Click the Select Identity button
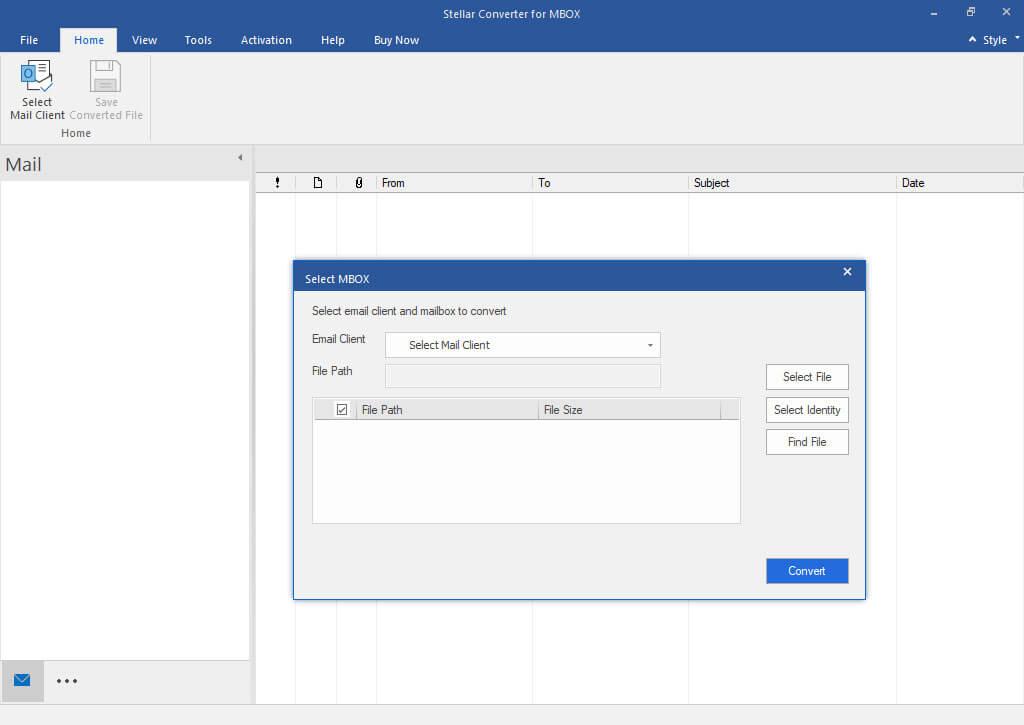The width and height of the screenshot is (1024, 725). click(x=807, y=410)
